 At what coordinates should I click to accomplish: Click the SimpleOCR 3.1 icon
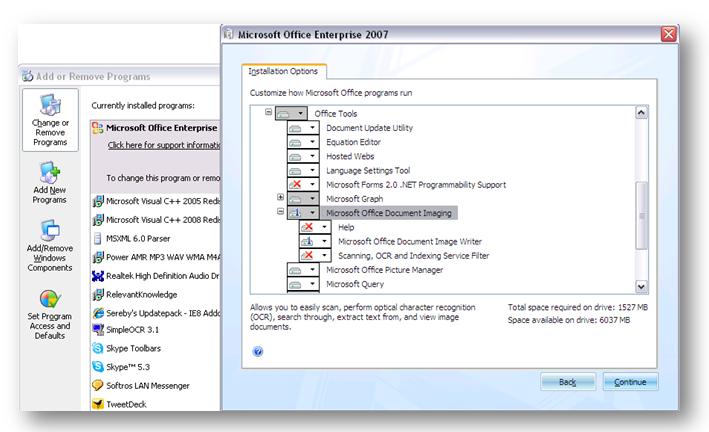(98, 330)
